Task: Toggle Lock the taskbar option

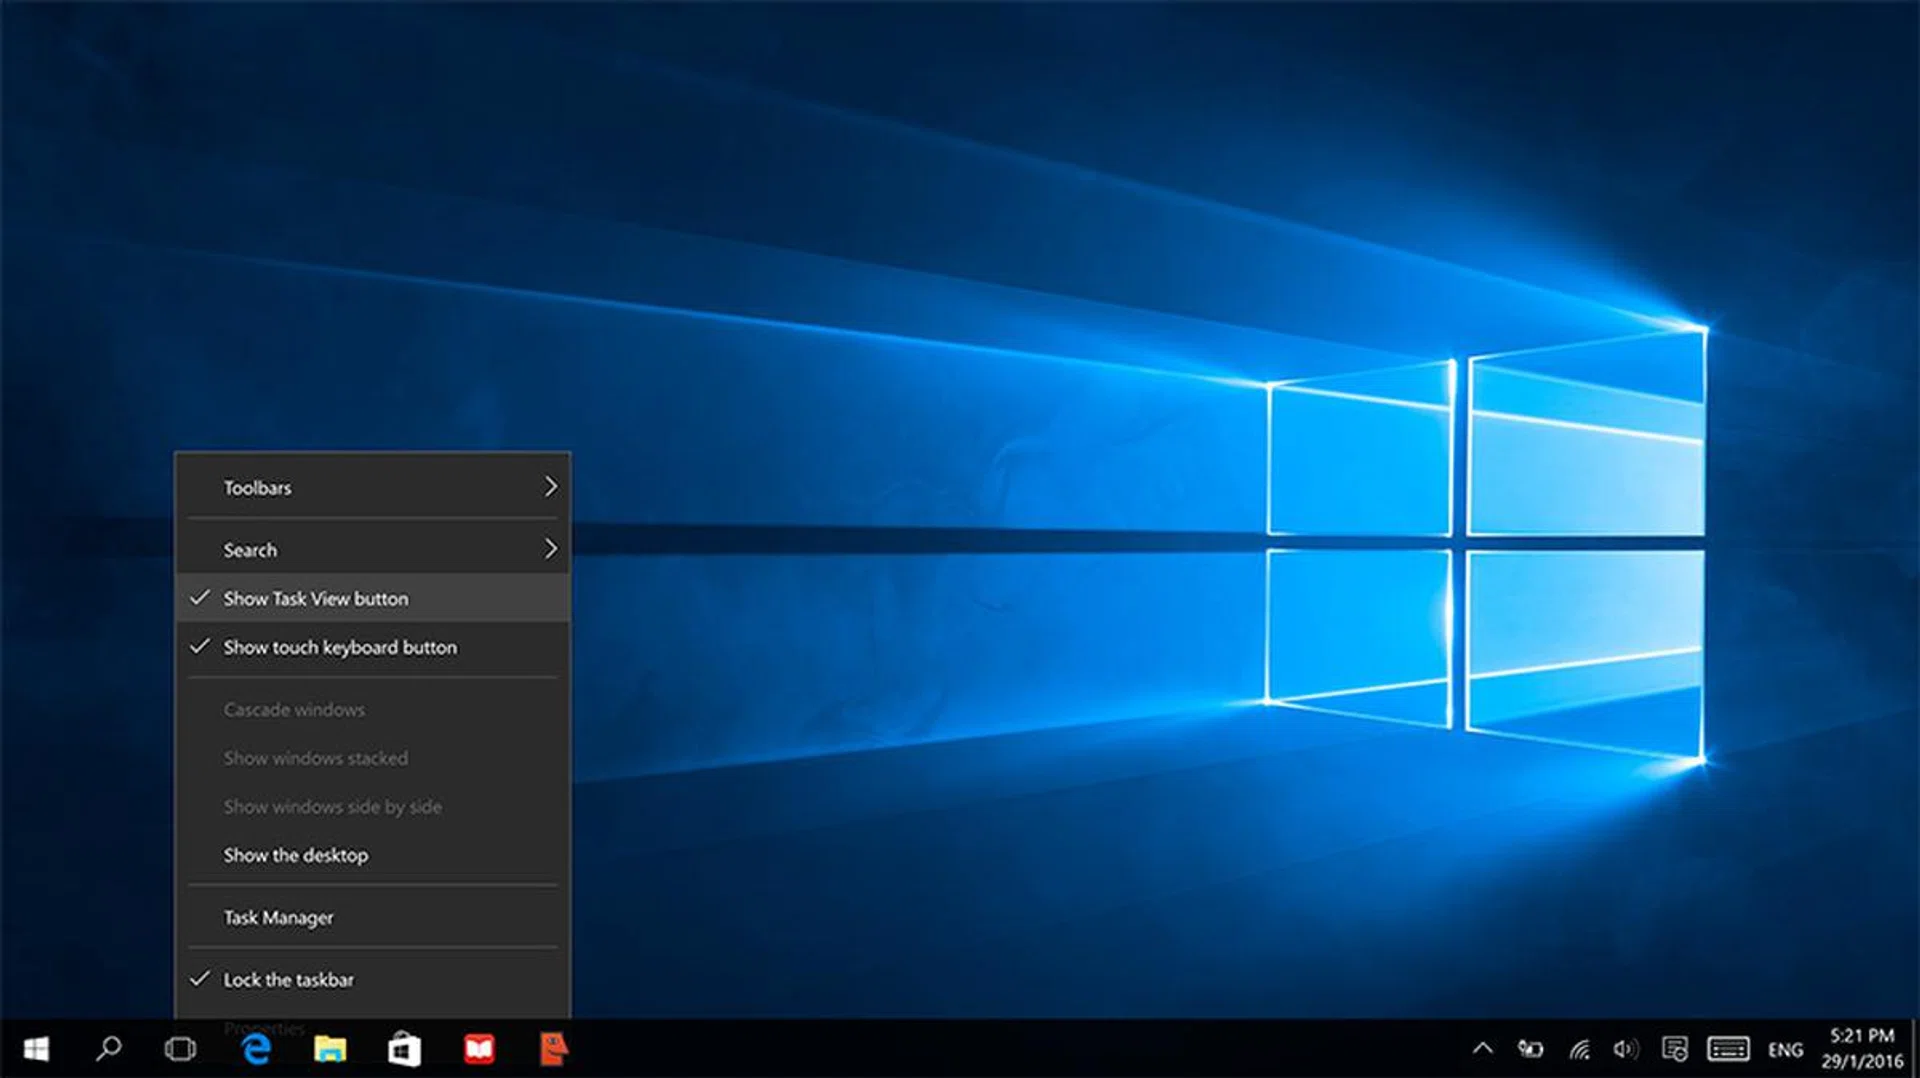Action: [x=288, y=980]
